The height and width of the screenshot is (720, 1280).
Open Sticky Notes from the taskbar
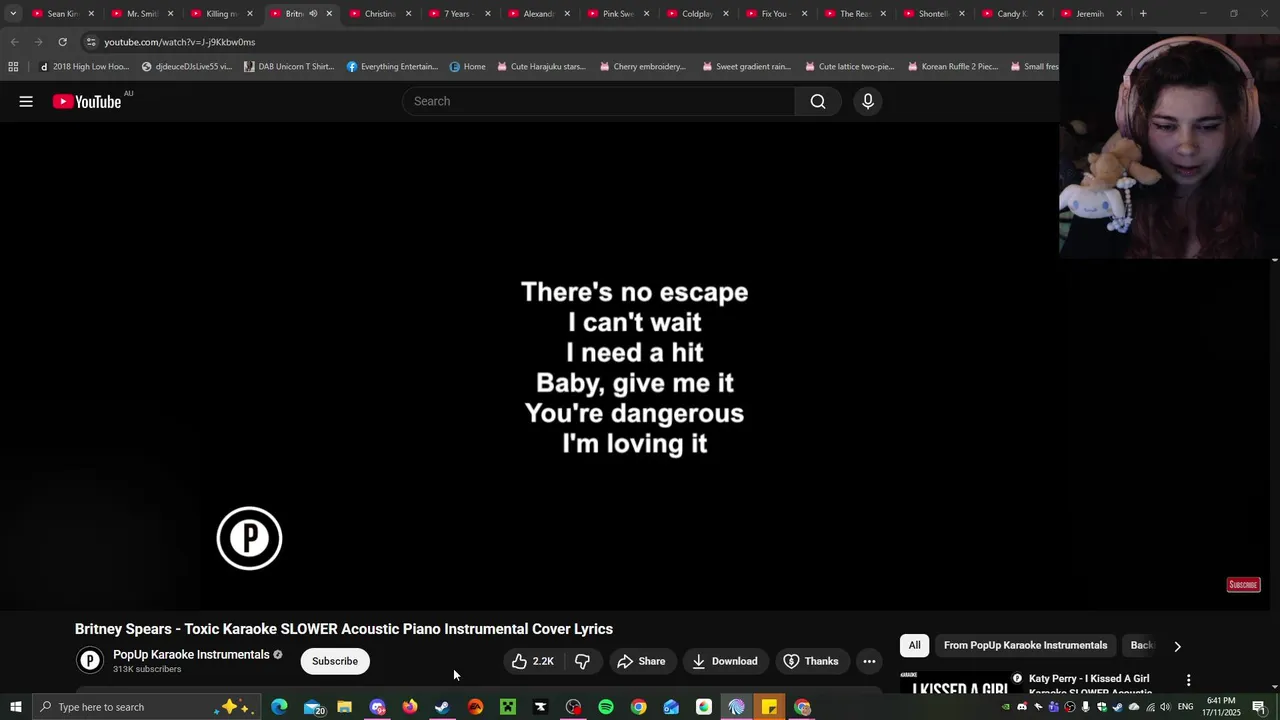pos(769,707)
